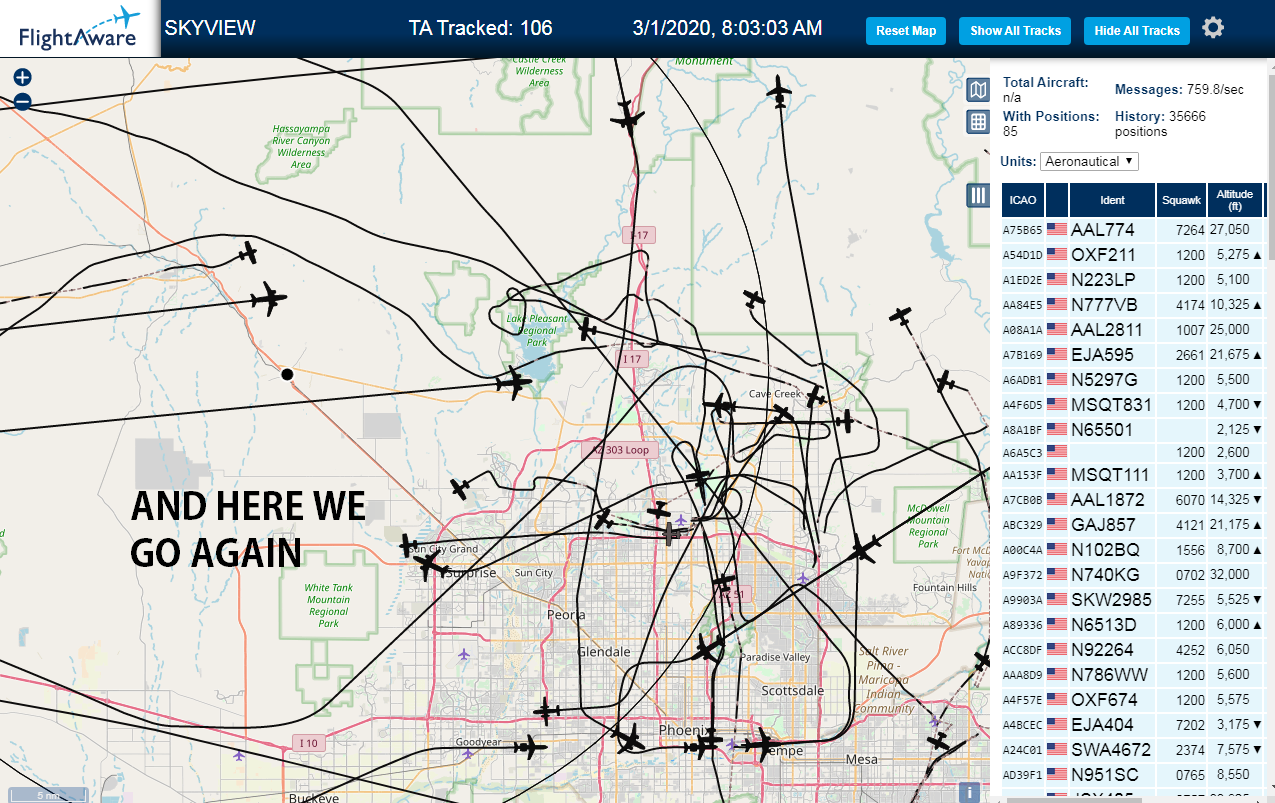Open the map attribution info icon
1275x803 pixels.
pyautogui.click(x=968, y=792)
